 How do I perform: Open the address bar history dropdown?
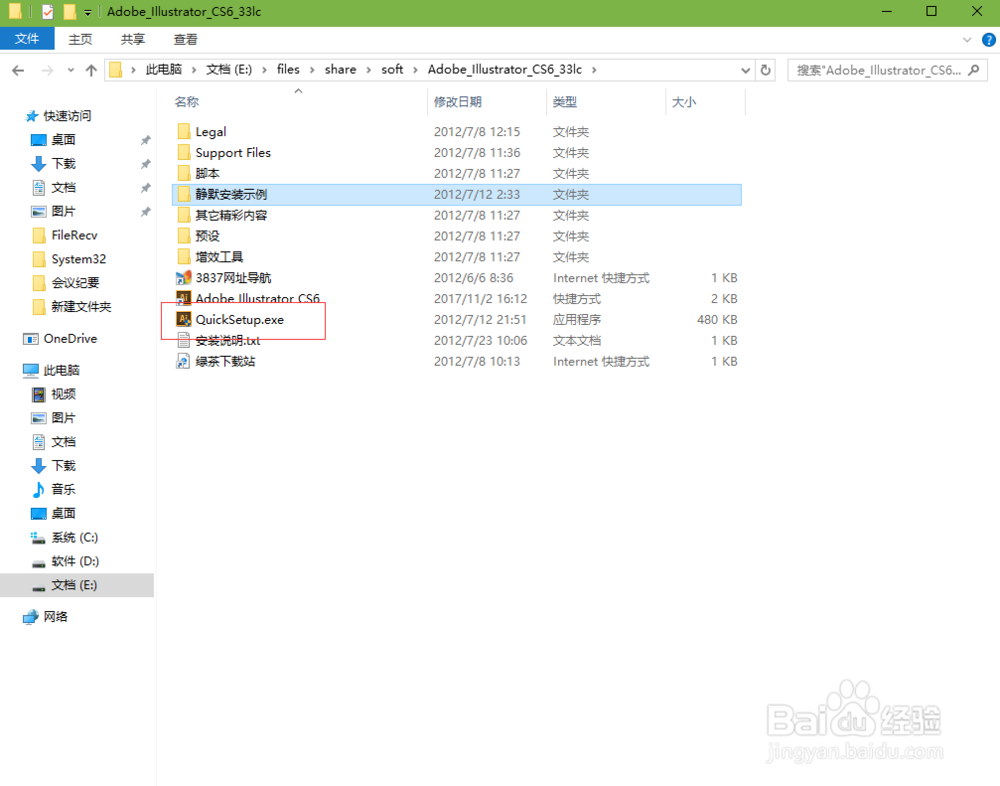[745, 70]
